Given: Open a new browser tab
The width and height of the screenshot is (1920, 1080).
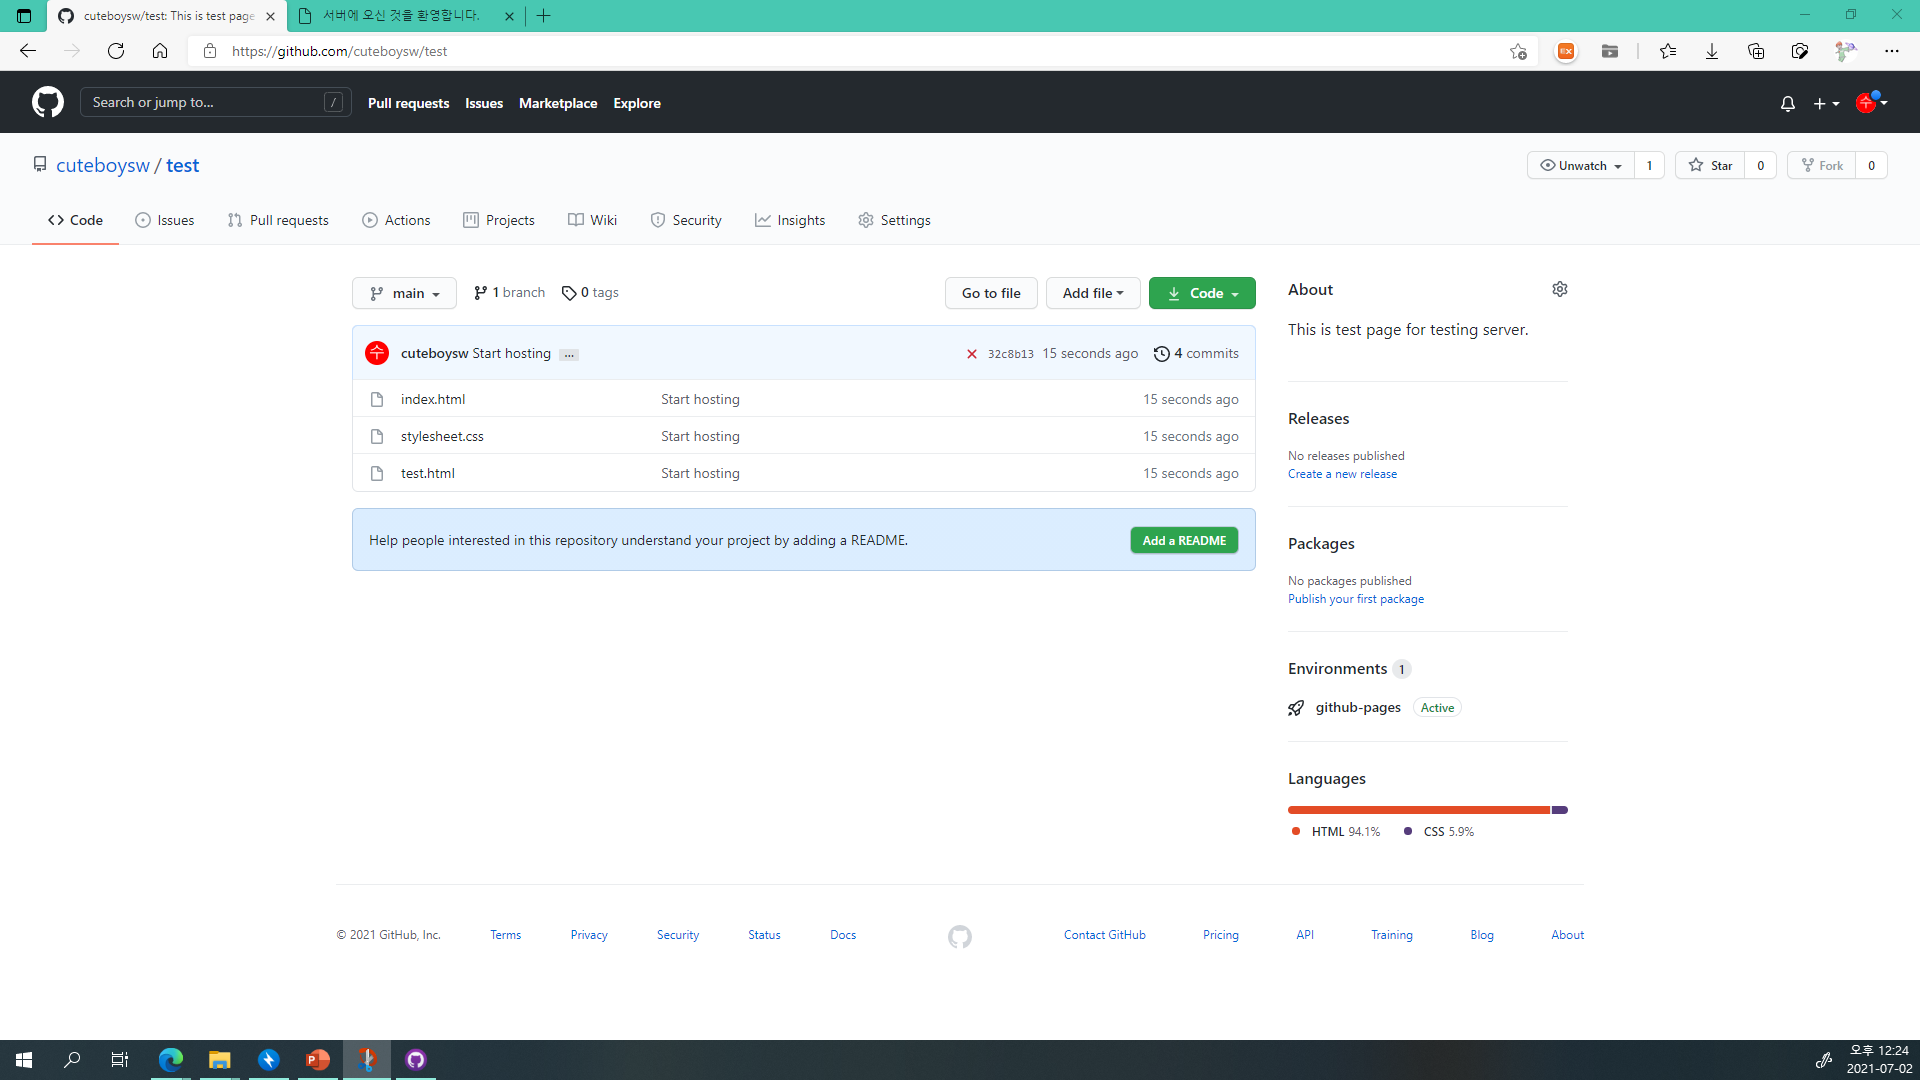Looking at the screenshot, I should tap(543, 16).
